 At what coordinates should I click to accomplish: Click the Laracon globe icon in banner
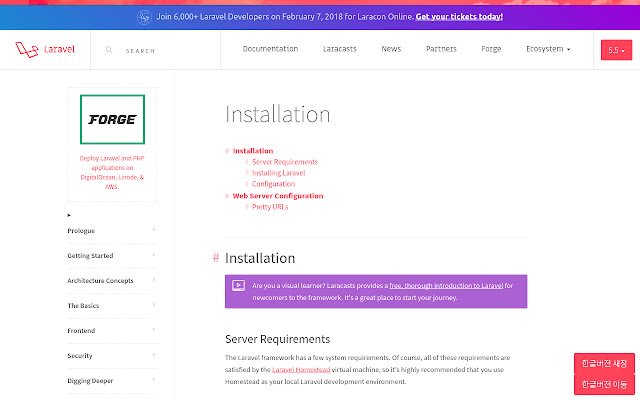(x=144, y=15)
